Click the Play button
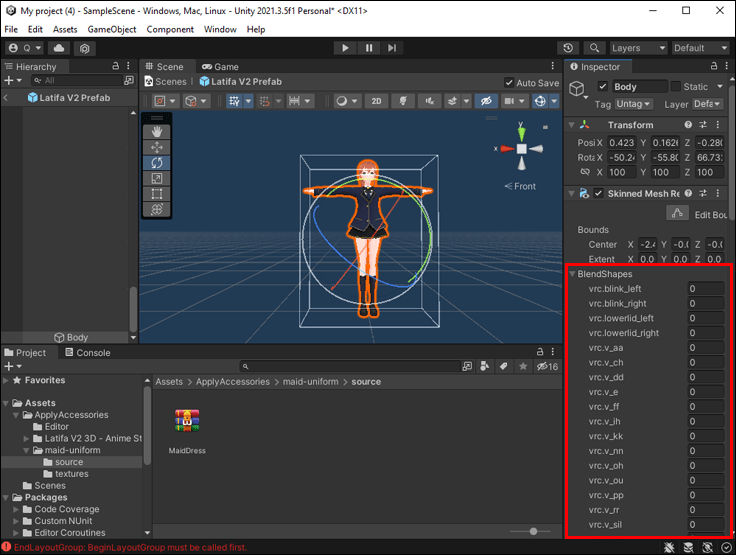Screen dimensions: 736x555 click(345, 48)
